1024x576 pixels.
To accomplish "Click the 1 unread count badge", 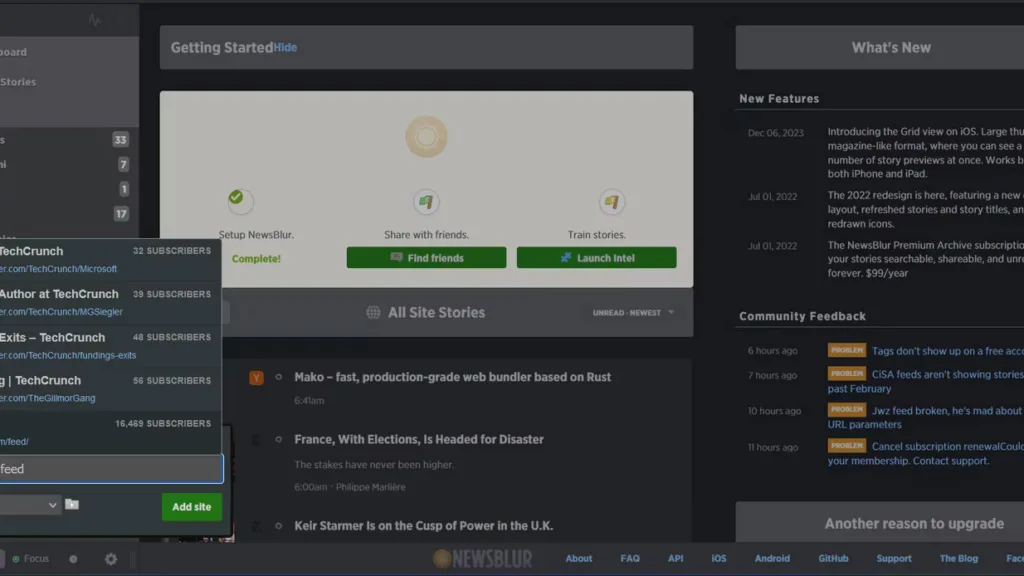I will coord(123,189).
